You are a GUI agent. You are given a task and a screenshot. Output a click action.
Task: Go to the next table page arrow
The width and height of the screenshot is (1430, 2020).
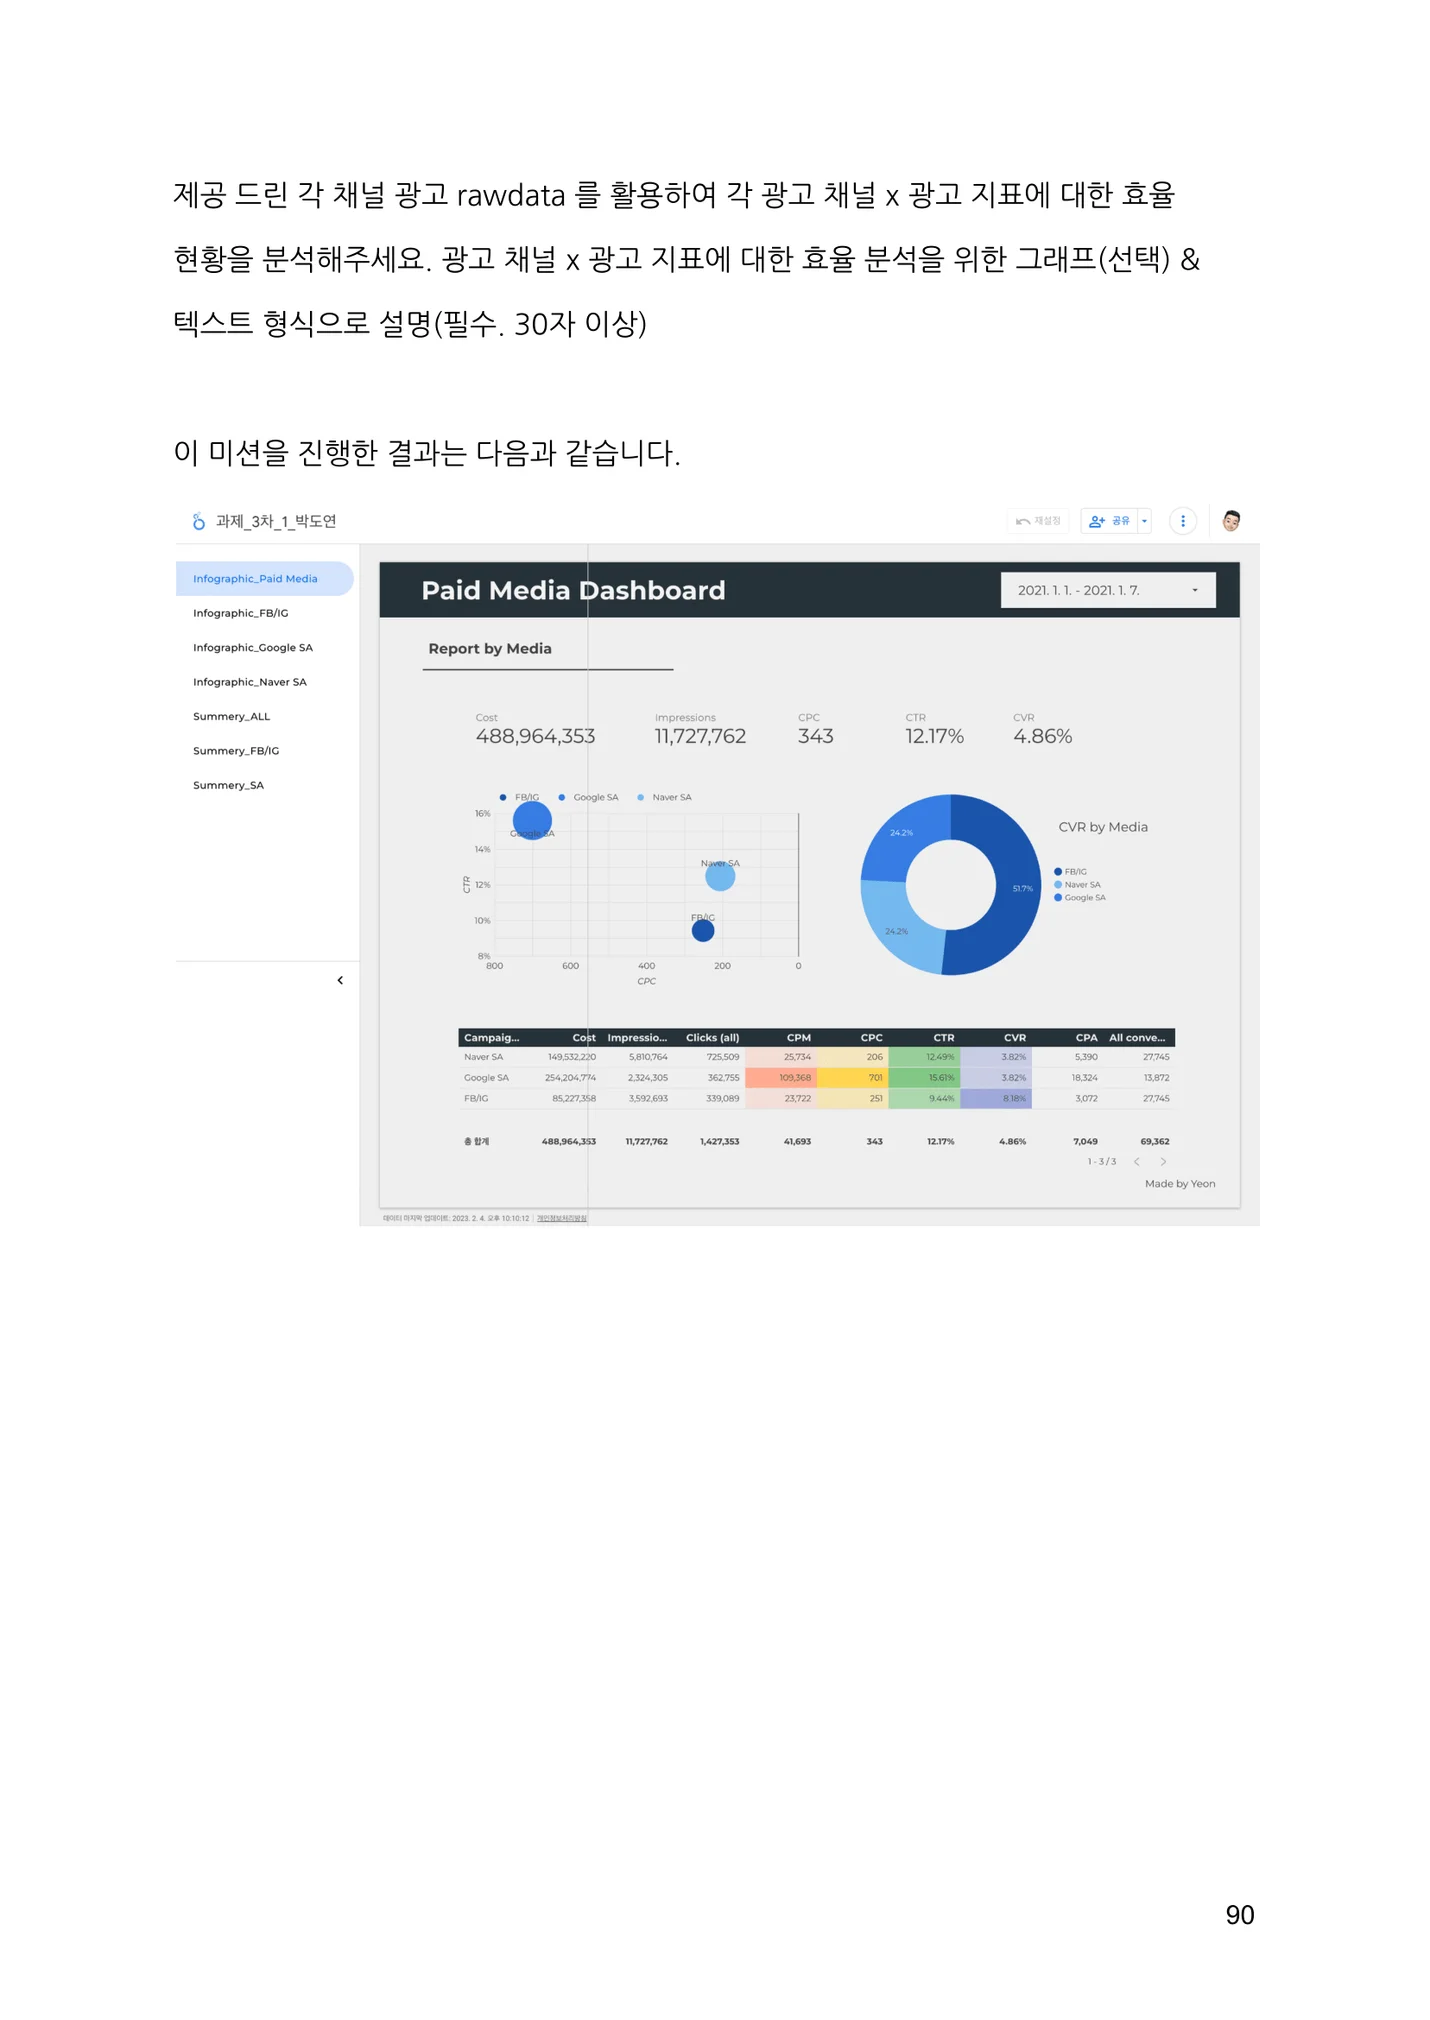1163,1162
